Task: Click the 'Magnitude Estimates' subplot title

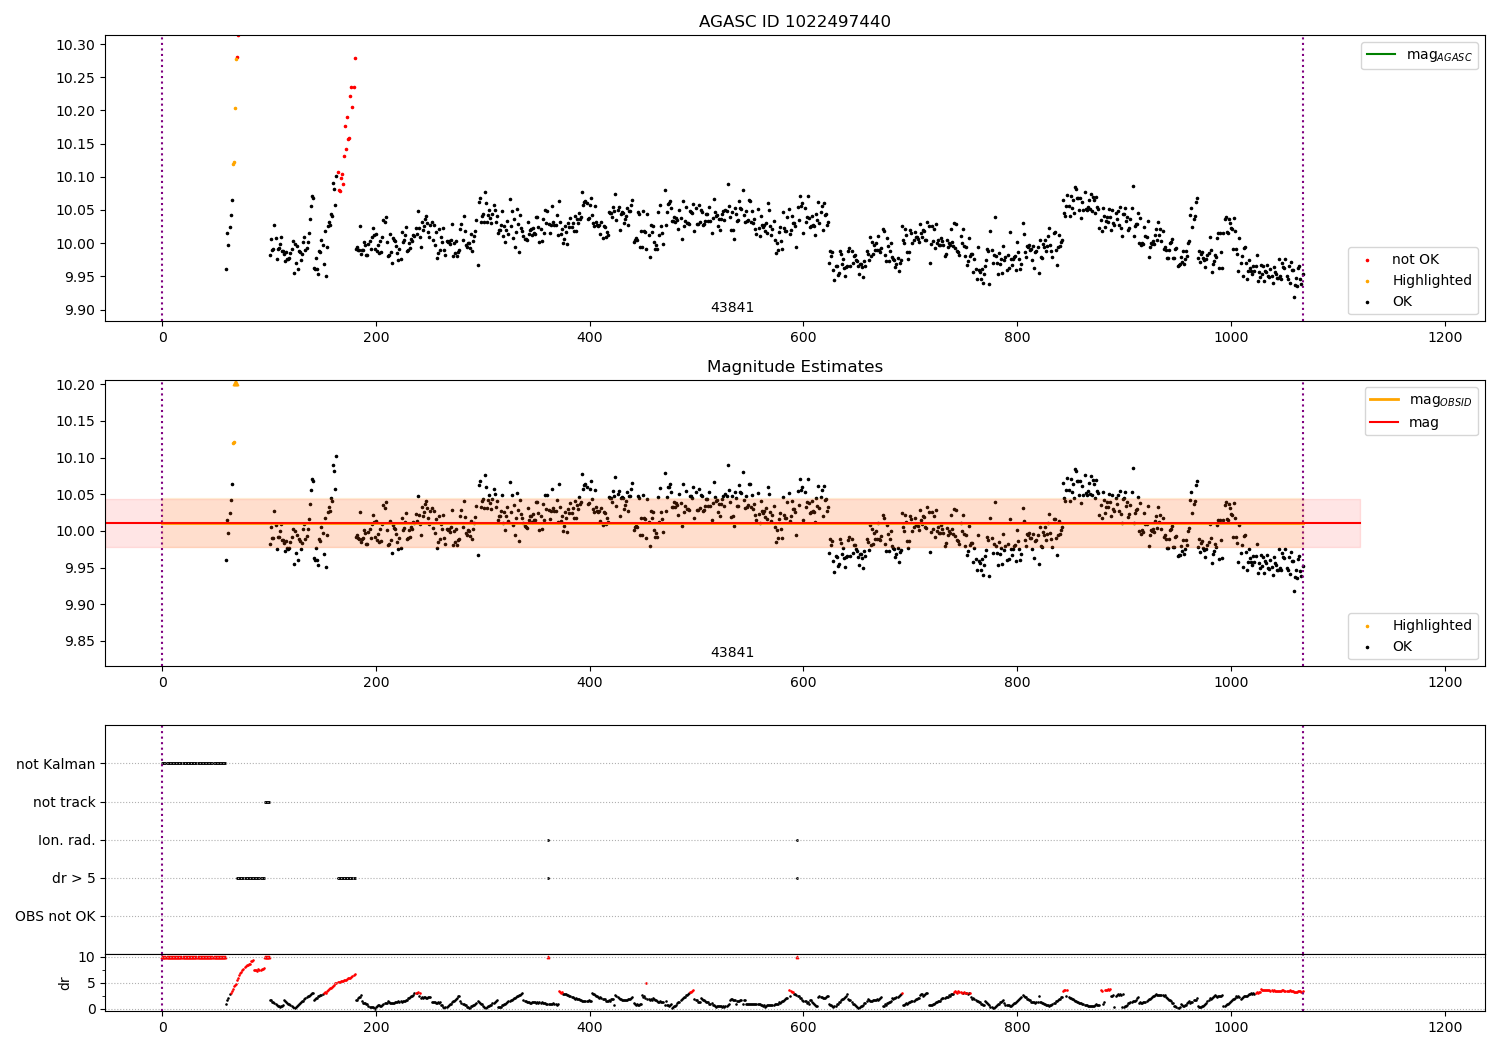Action: pyautogui.click(x=794, y=367)
